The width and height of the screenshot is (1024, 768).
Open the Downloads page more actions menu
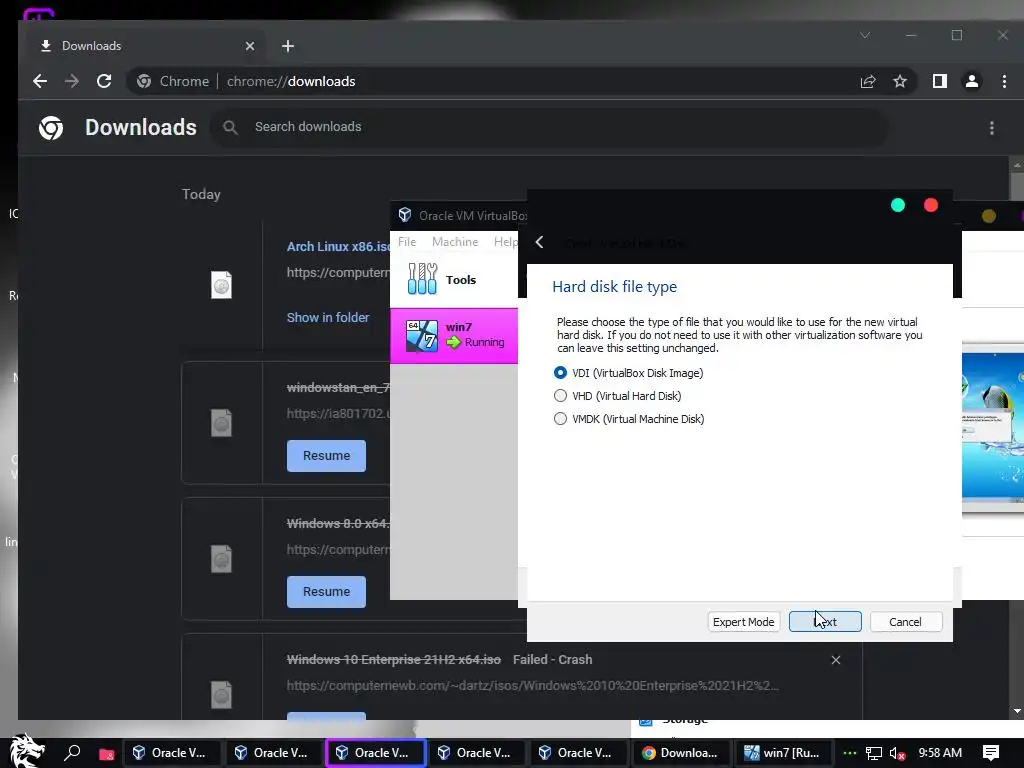991,128
